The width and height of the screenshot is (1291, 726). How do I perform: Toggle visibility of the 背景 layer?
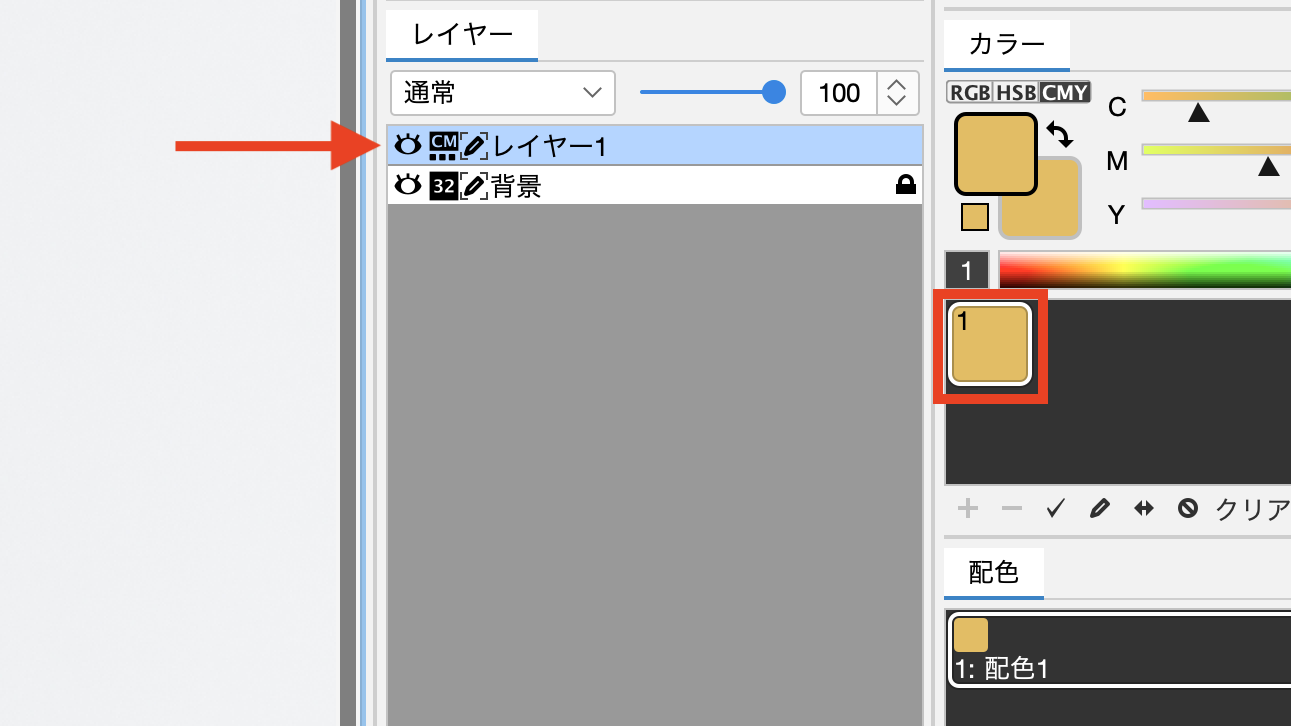point(407,185)
